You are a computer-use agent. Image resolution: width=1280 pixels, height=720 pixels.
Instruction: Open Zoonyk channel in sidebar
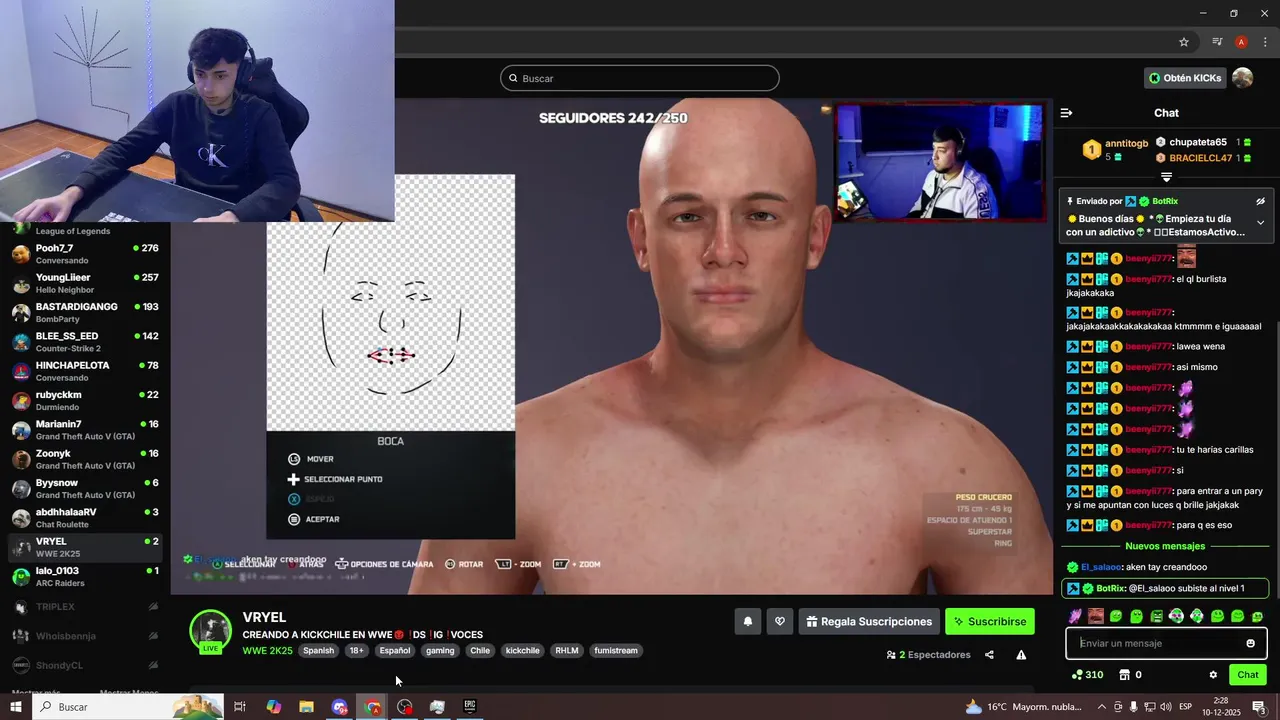coord(85,459)
